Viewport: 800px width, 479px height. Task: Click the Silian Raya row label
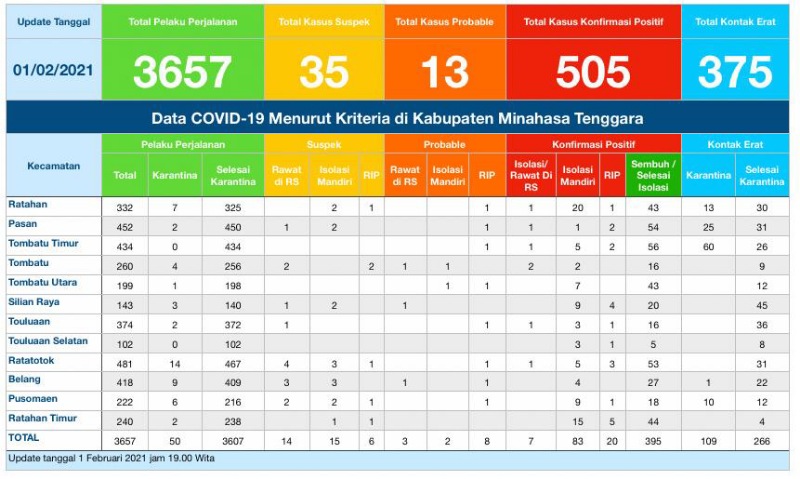(34, 302)
